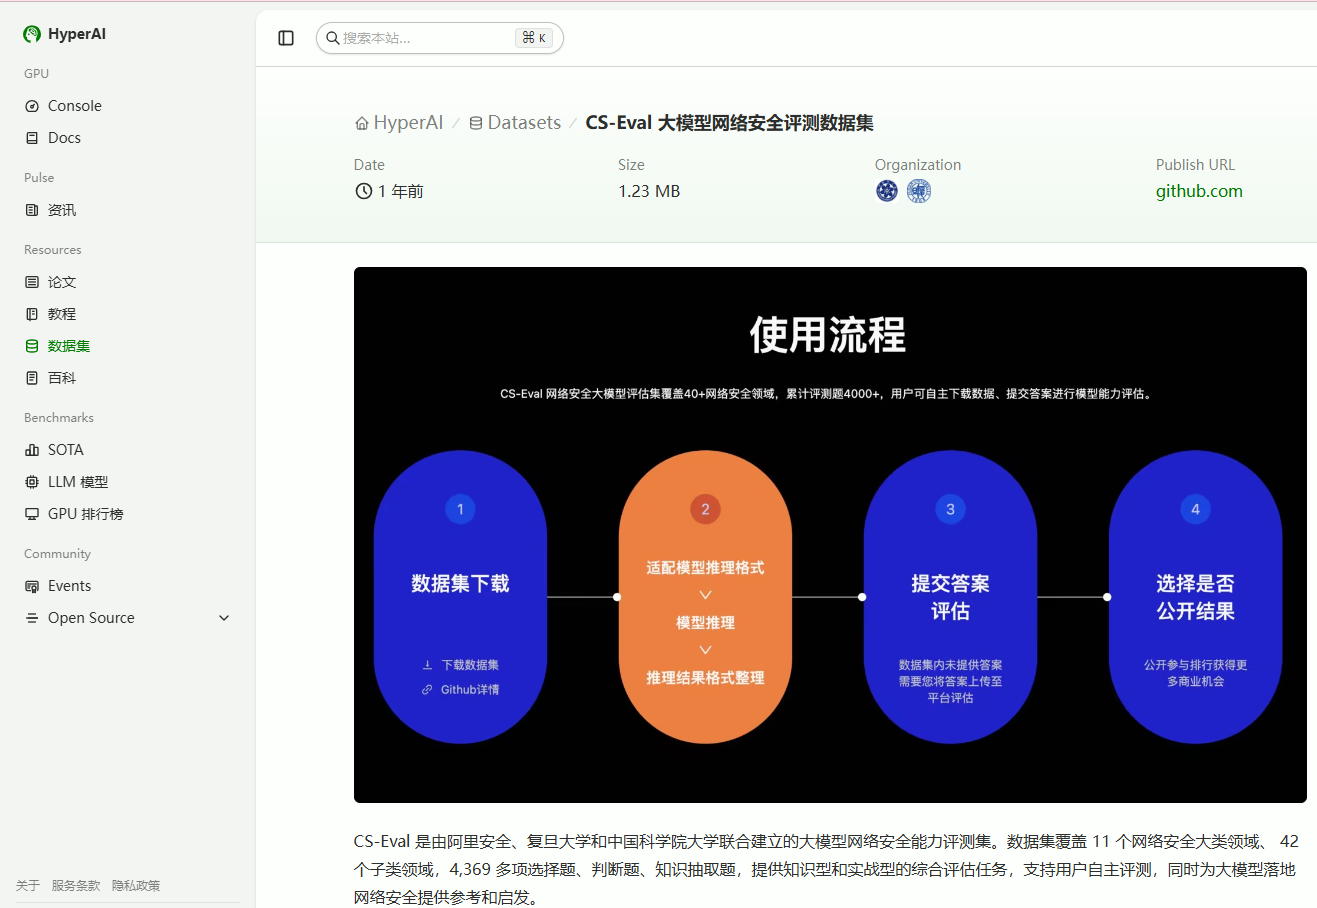Open the 服务条款 footer link

76,886
